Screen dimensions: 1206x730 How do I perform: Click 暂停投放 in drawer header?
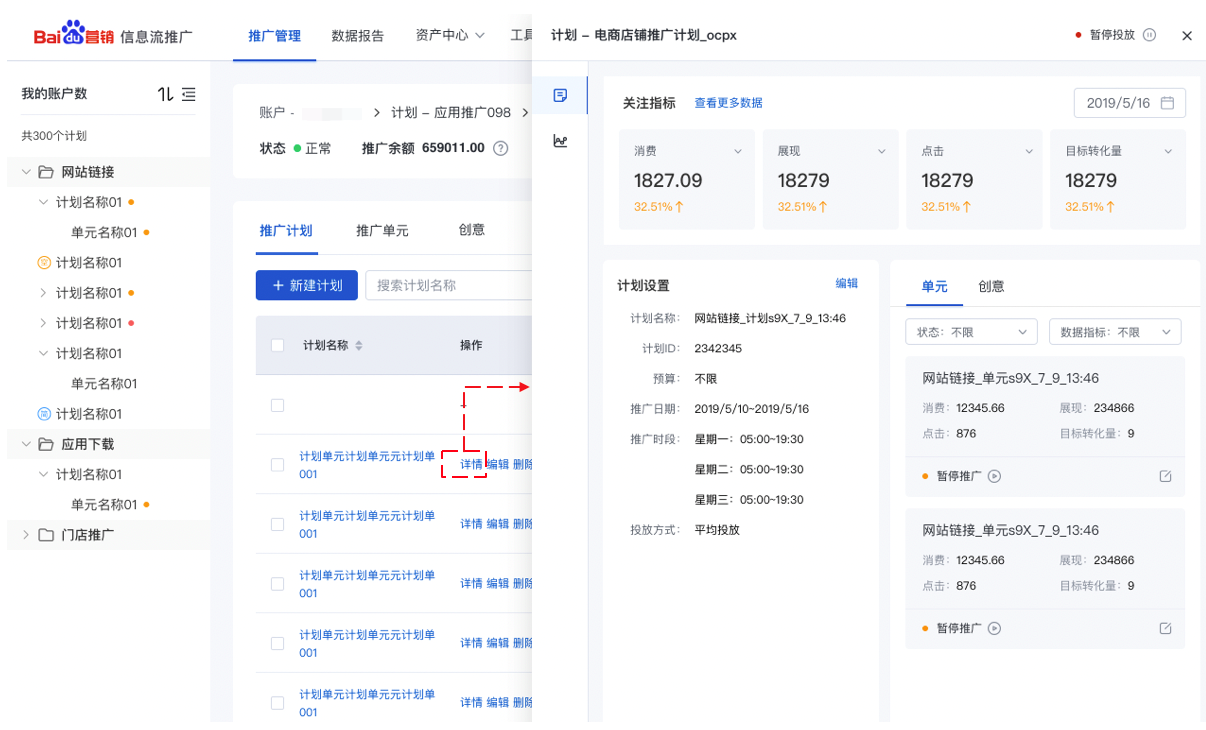[1111, 35]
